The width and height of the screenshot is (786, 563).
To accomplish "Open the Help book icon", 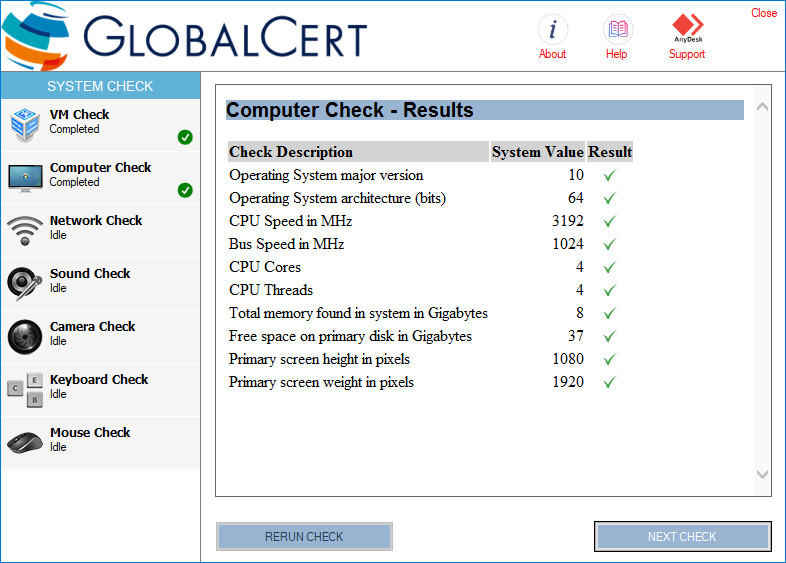I will (617, 28).
